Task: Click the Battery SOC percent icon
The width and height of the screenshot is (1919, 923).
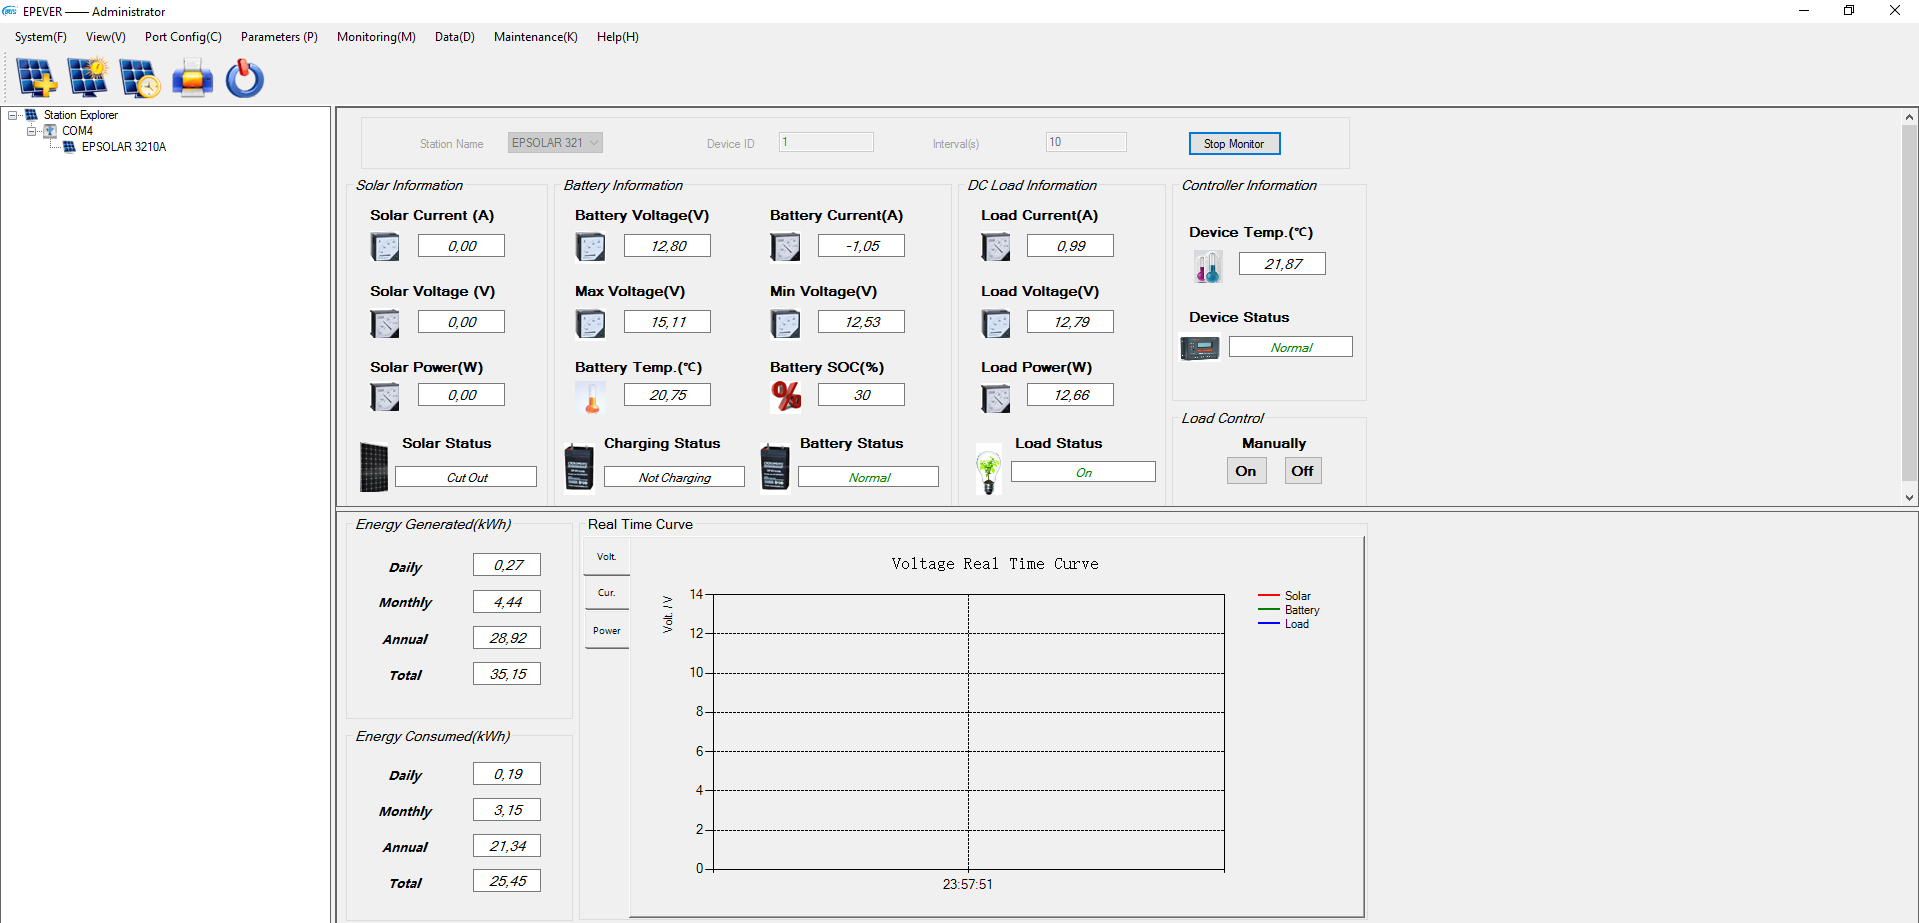Action: (x=786, y=396)
